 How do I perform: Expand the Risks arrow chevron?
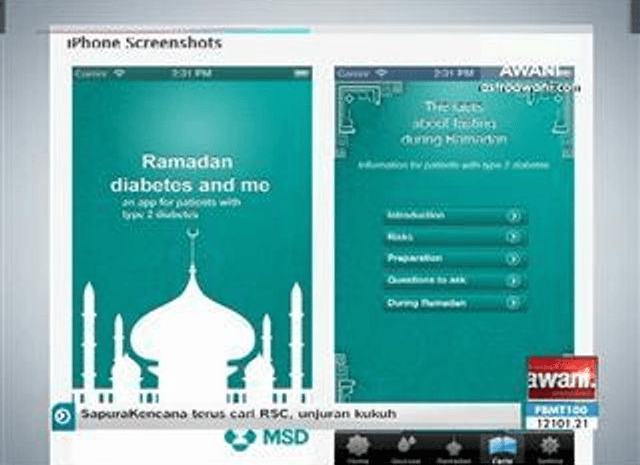coord(512,237)
